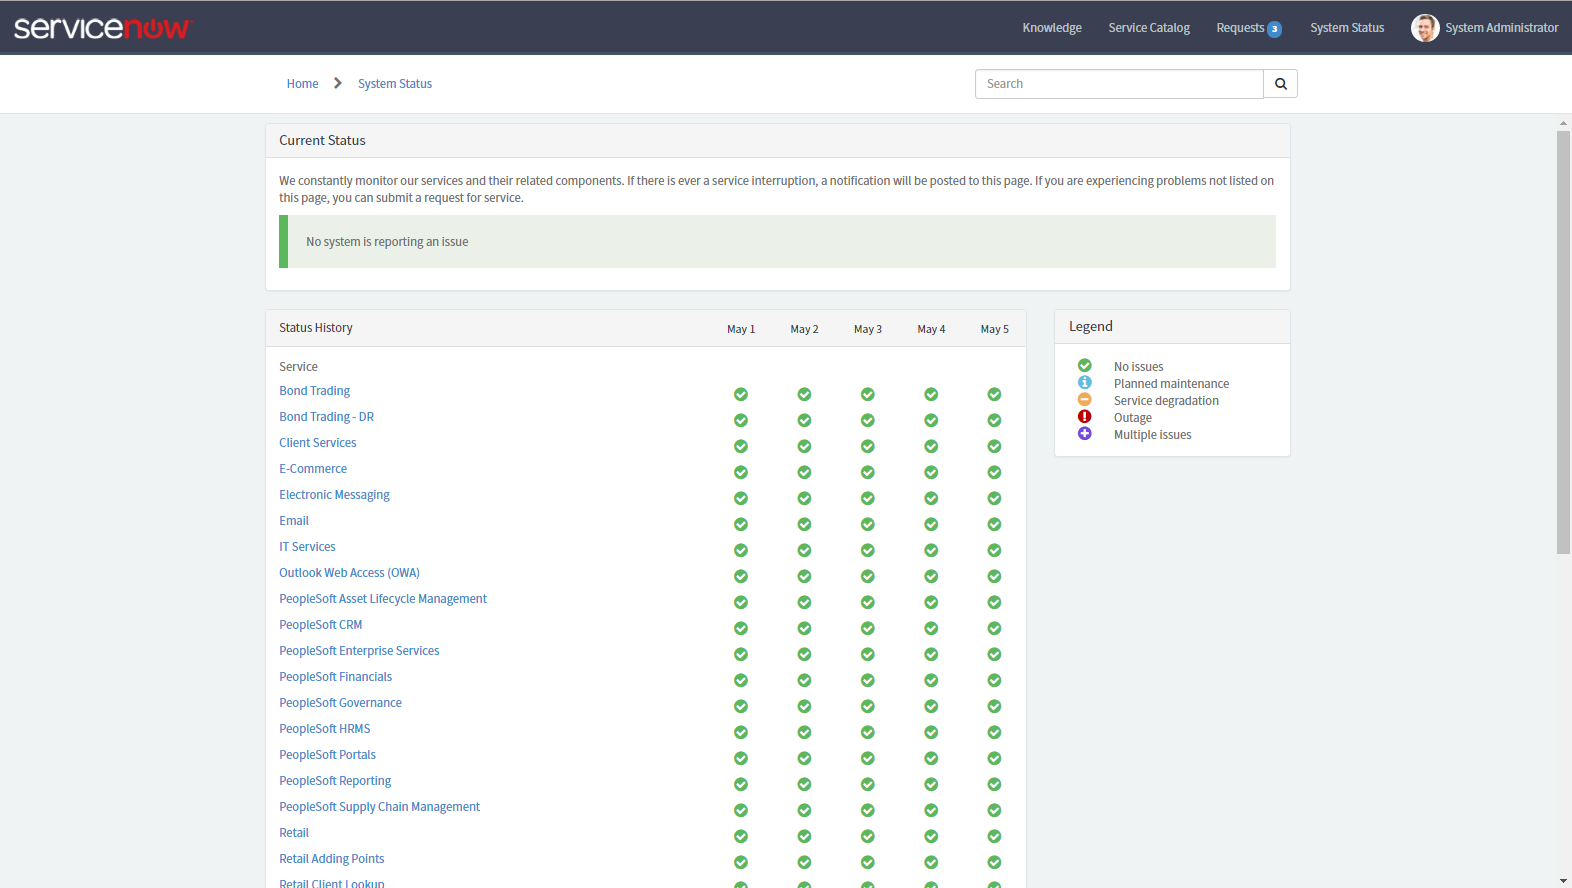This screenshot has height=888, width=1572.
Task: Click the May 5 column header
Action: click(x=994, y=329)
